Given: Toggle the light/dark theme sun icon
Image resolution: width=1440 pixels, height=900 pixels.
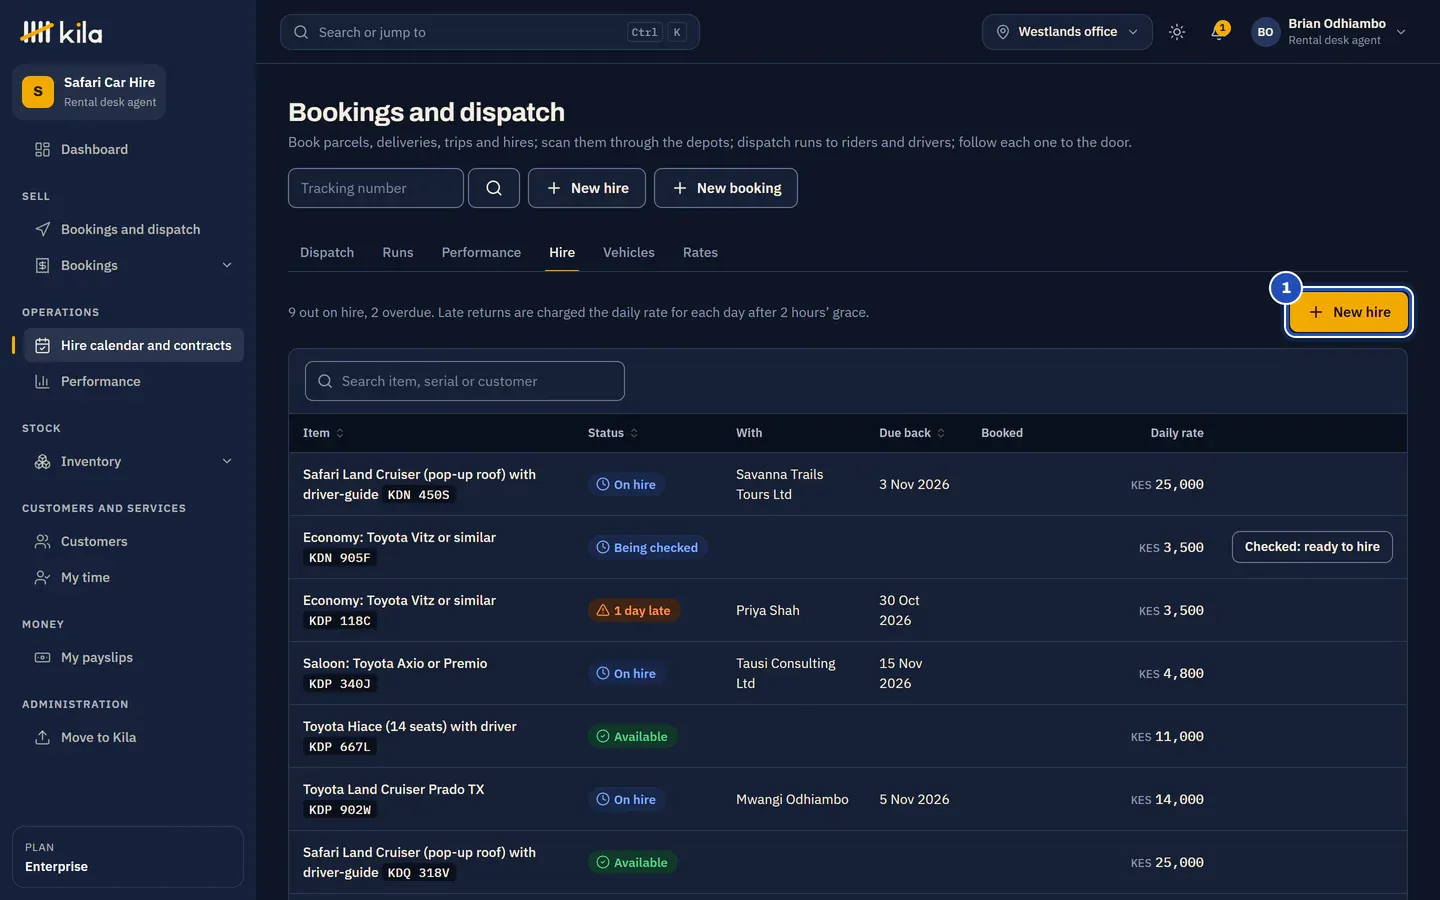Looking at the screenshot, I should (x=1177, y=32).
